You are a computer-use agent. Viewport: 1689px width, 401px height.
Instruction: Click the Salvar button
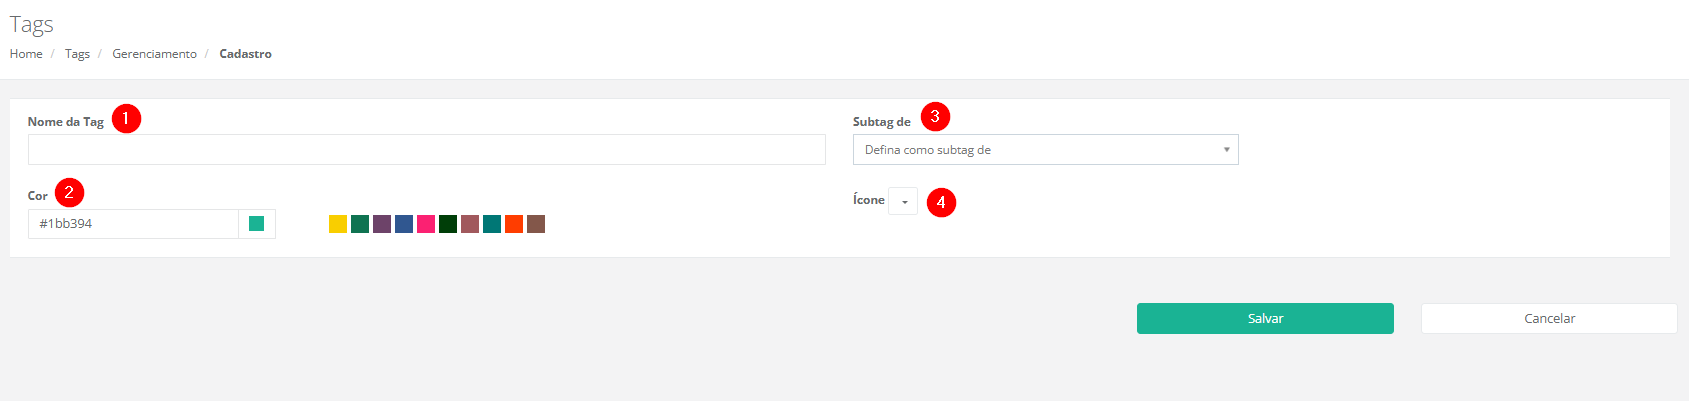1265,319
